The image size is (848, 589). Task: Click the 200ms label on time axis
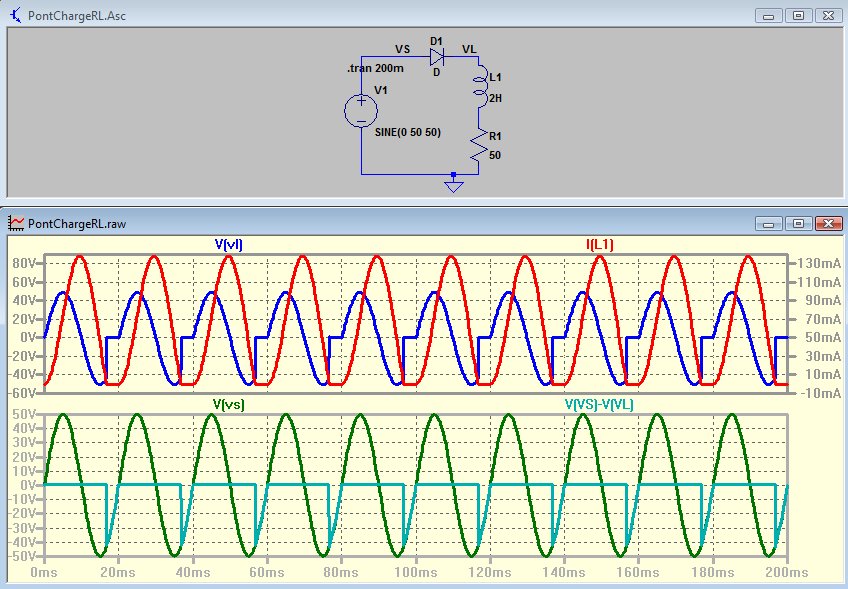point(787,573)
